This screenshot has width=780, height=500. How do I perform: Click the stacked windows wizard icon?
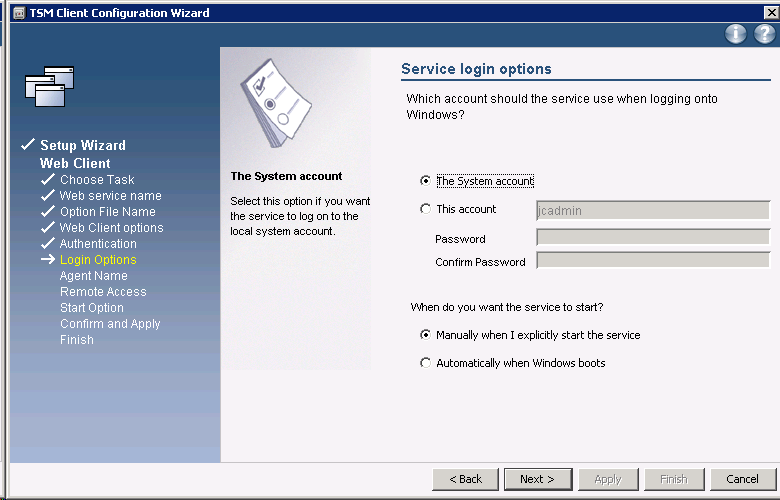[x=50, y=88]
